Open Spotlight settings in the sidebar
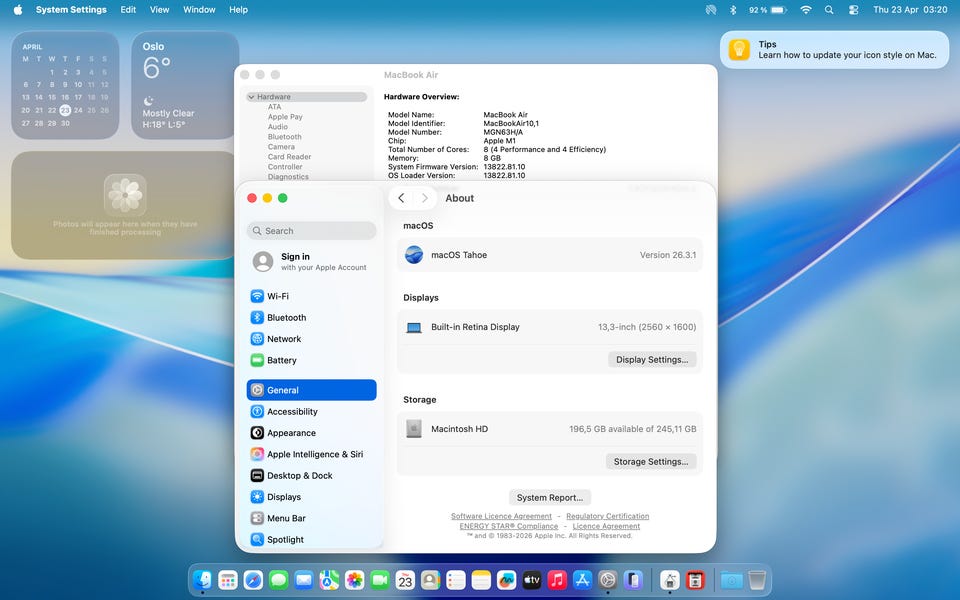This screenshot has height=600, width=960. pos(311,539)
